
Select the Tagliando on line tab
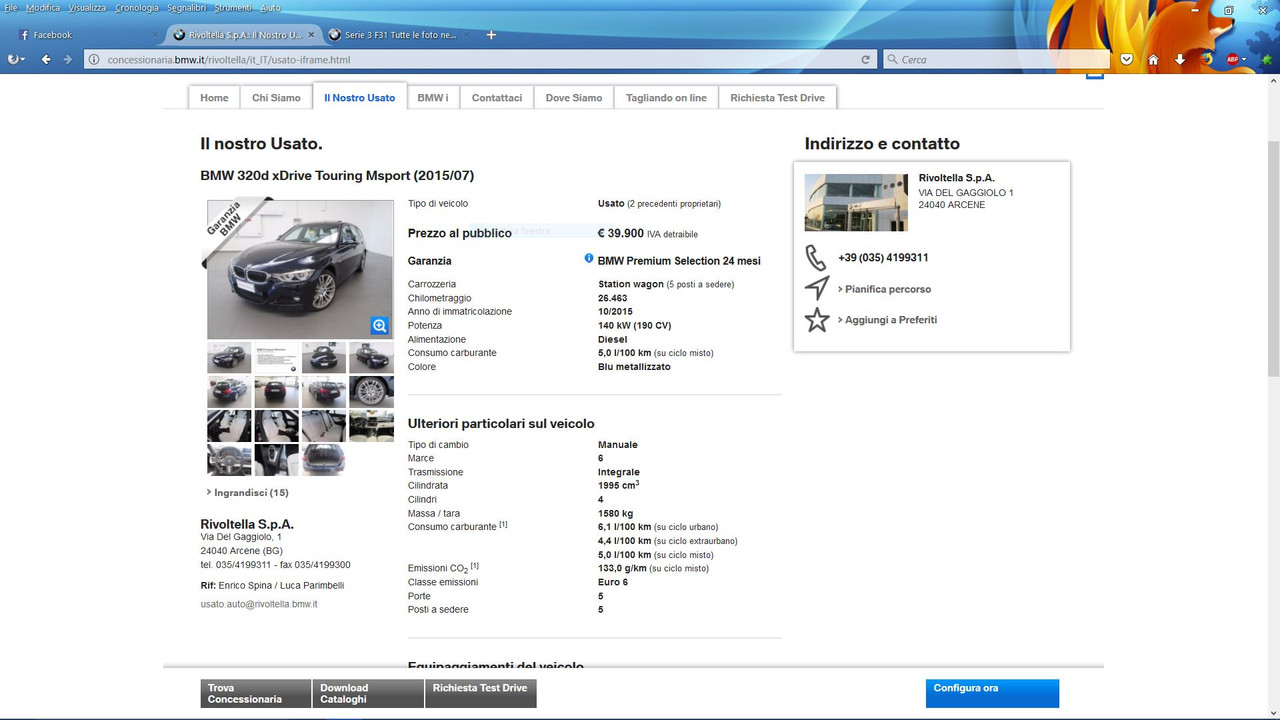666,97
